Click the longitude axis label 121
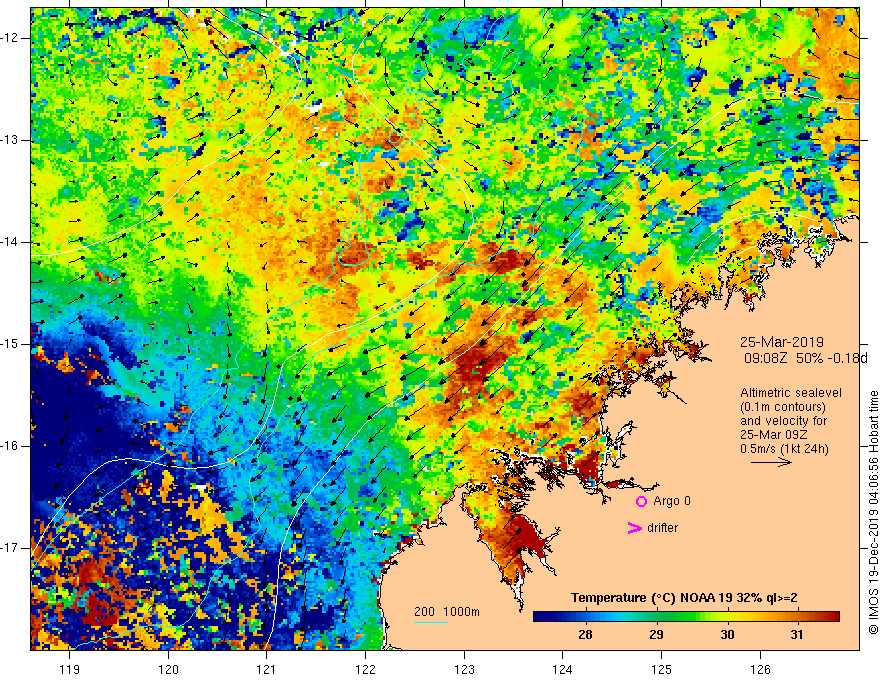This screenshot has height=680, width=880. (267, 669)
